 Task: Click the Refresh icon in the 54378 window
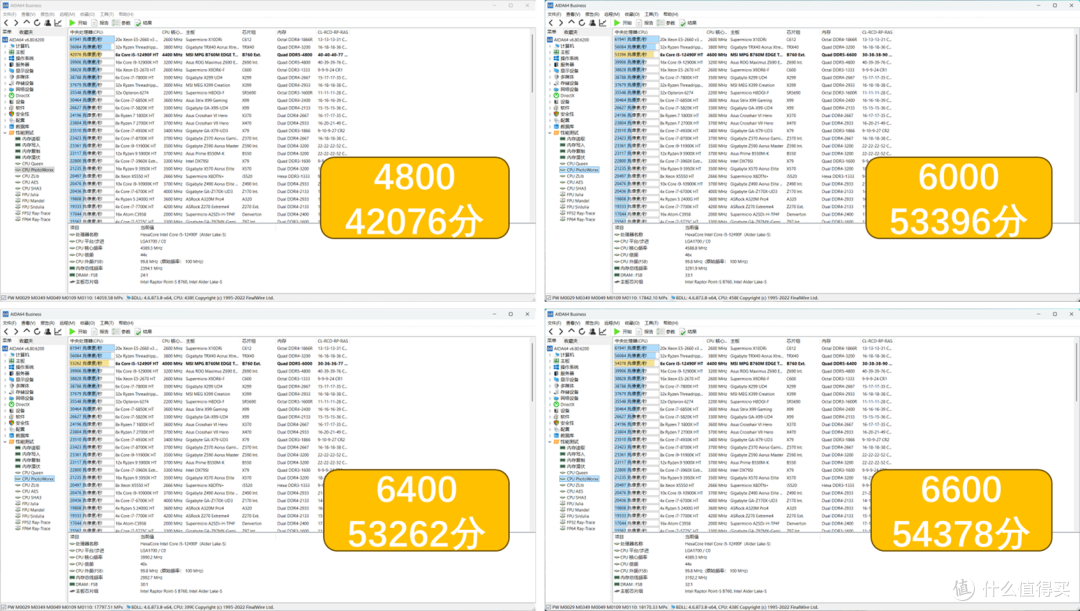(x=582, y=331)
